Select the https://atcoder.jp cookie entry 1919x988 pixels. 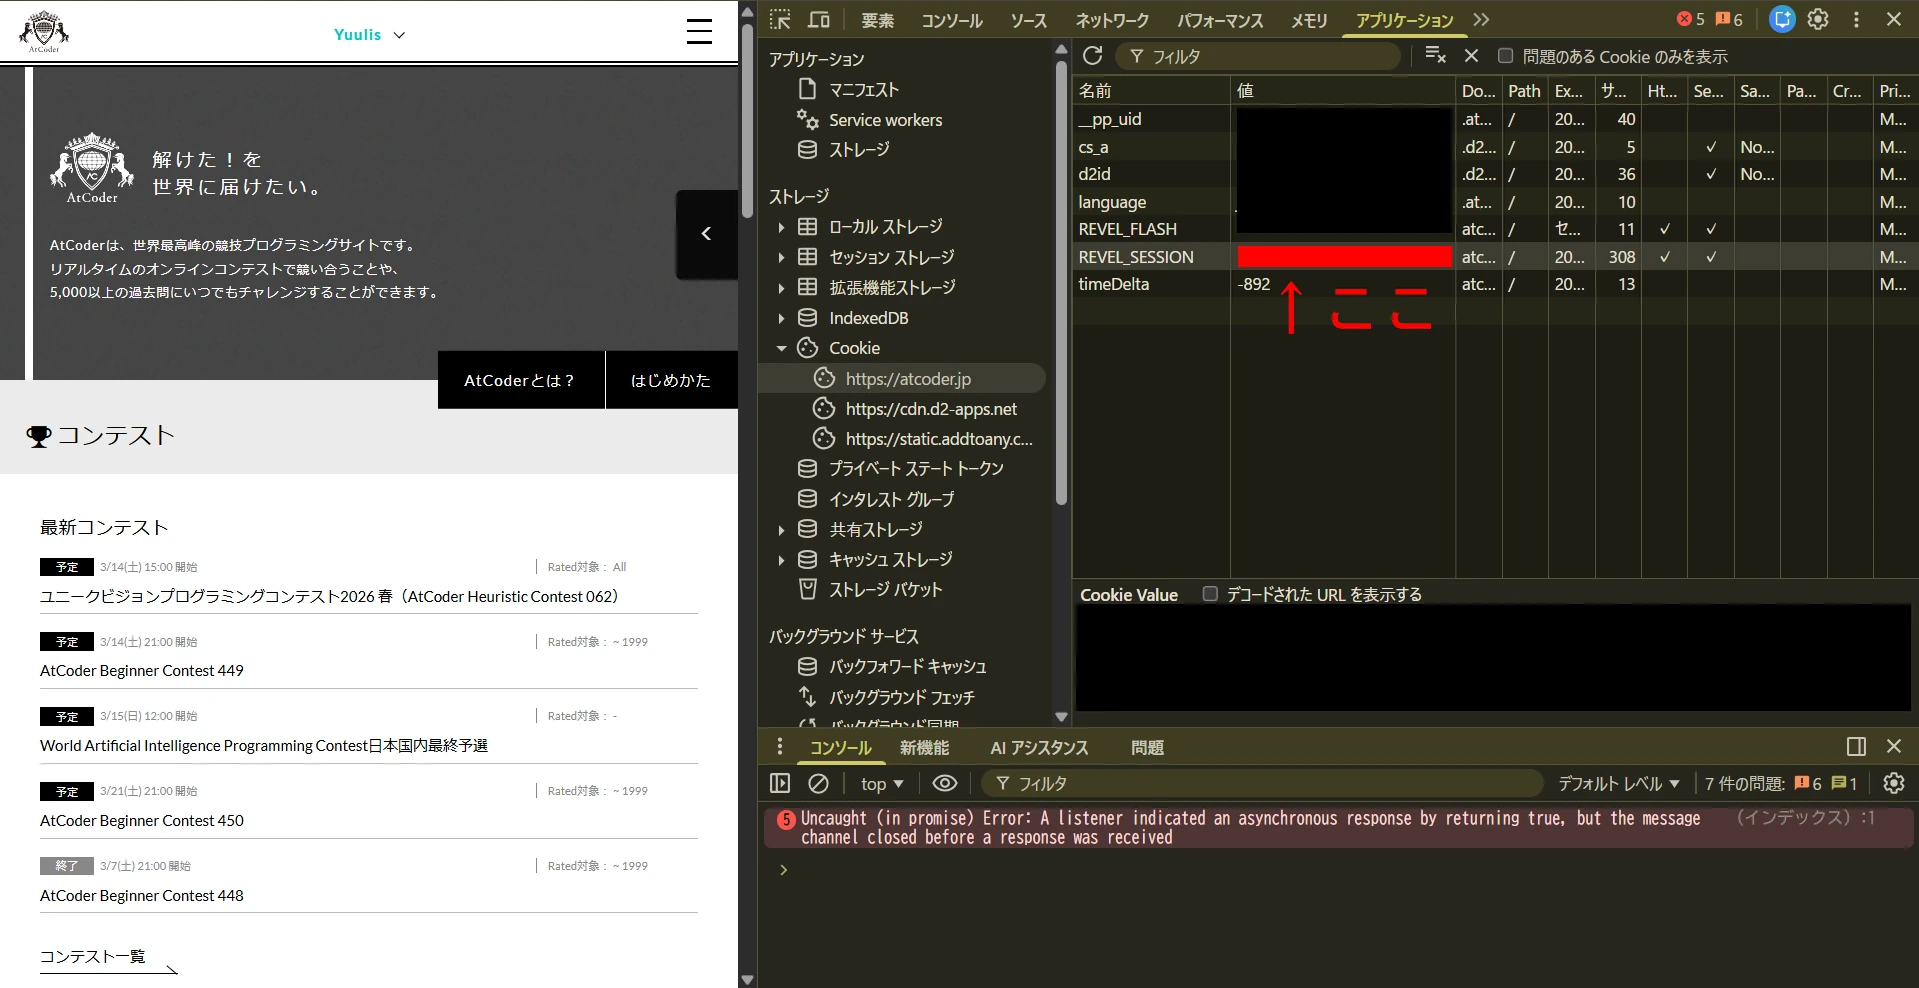point(908,379)
